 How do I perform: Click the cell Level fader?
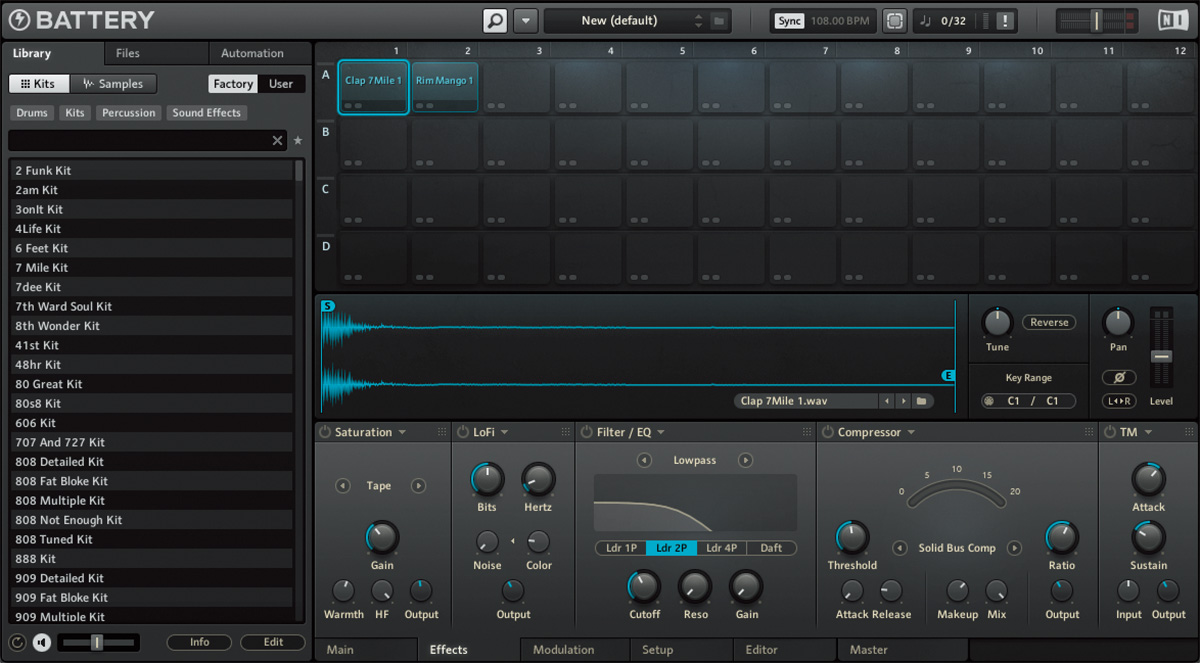click(1161, 356)
